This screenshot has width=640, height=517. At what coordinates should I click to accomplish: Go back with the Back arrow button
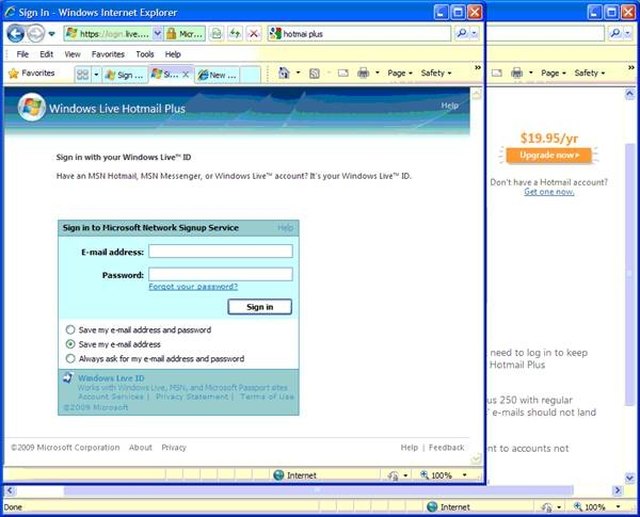pyautogui.click(x=16, y=33)
